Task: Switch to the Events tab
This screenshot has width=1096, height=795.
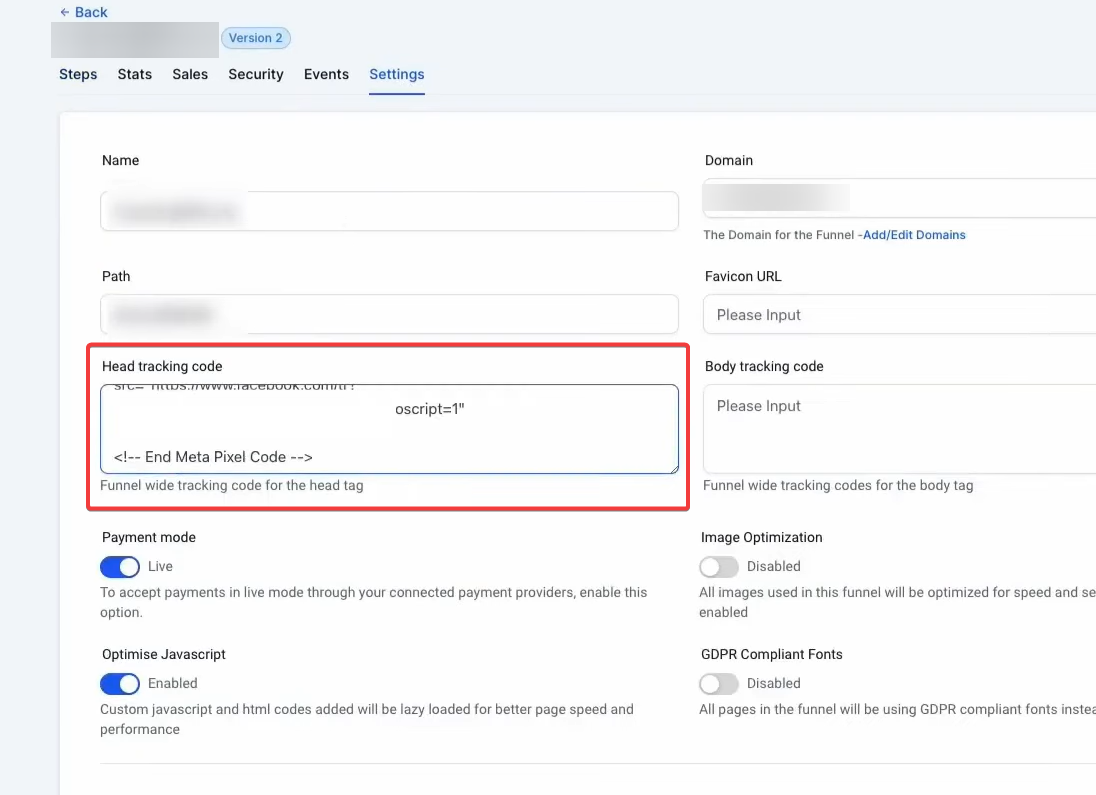Action: [x=326, y=74]
